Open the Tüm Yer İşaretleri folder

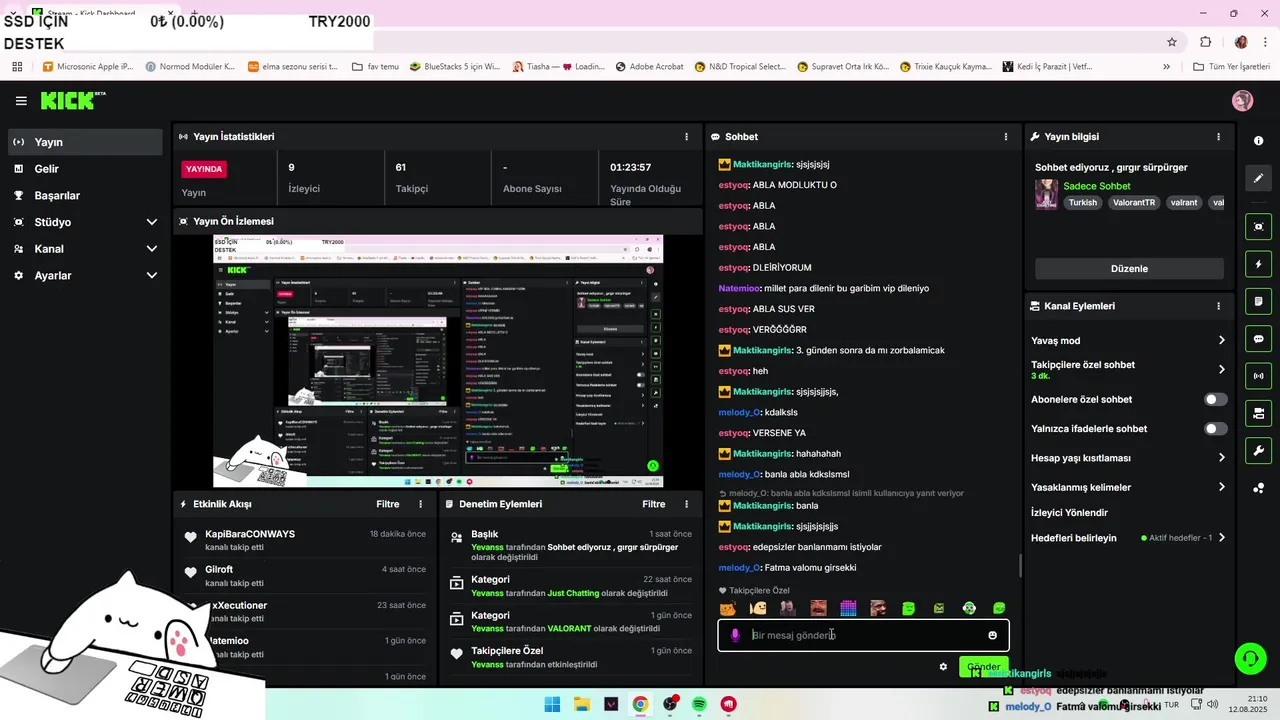[1231, 67]
